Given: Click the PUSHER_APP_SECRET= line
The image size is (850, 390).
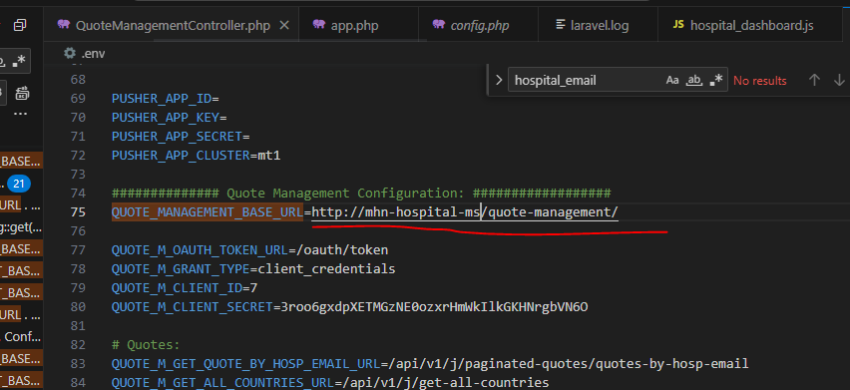Looking at the screenshot, I should [x=181, y=137].
